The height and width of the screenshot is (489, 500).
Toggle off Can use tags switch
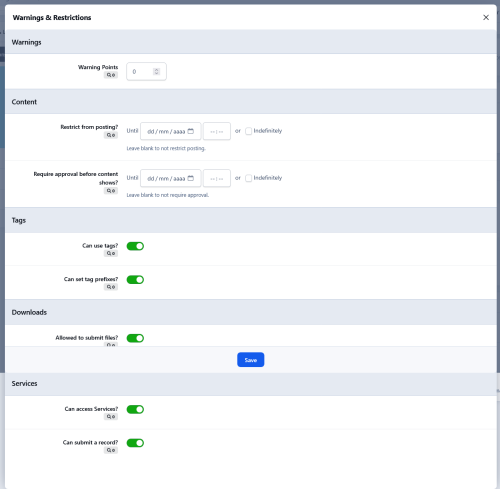135,246
